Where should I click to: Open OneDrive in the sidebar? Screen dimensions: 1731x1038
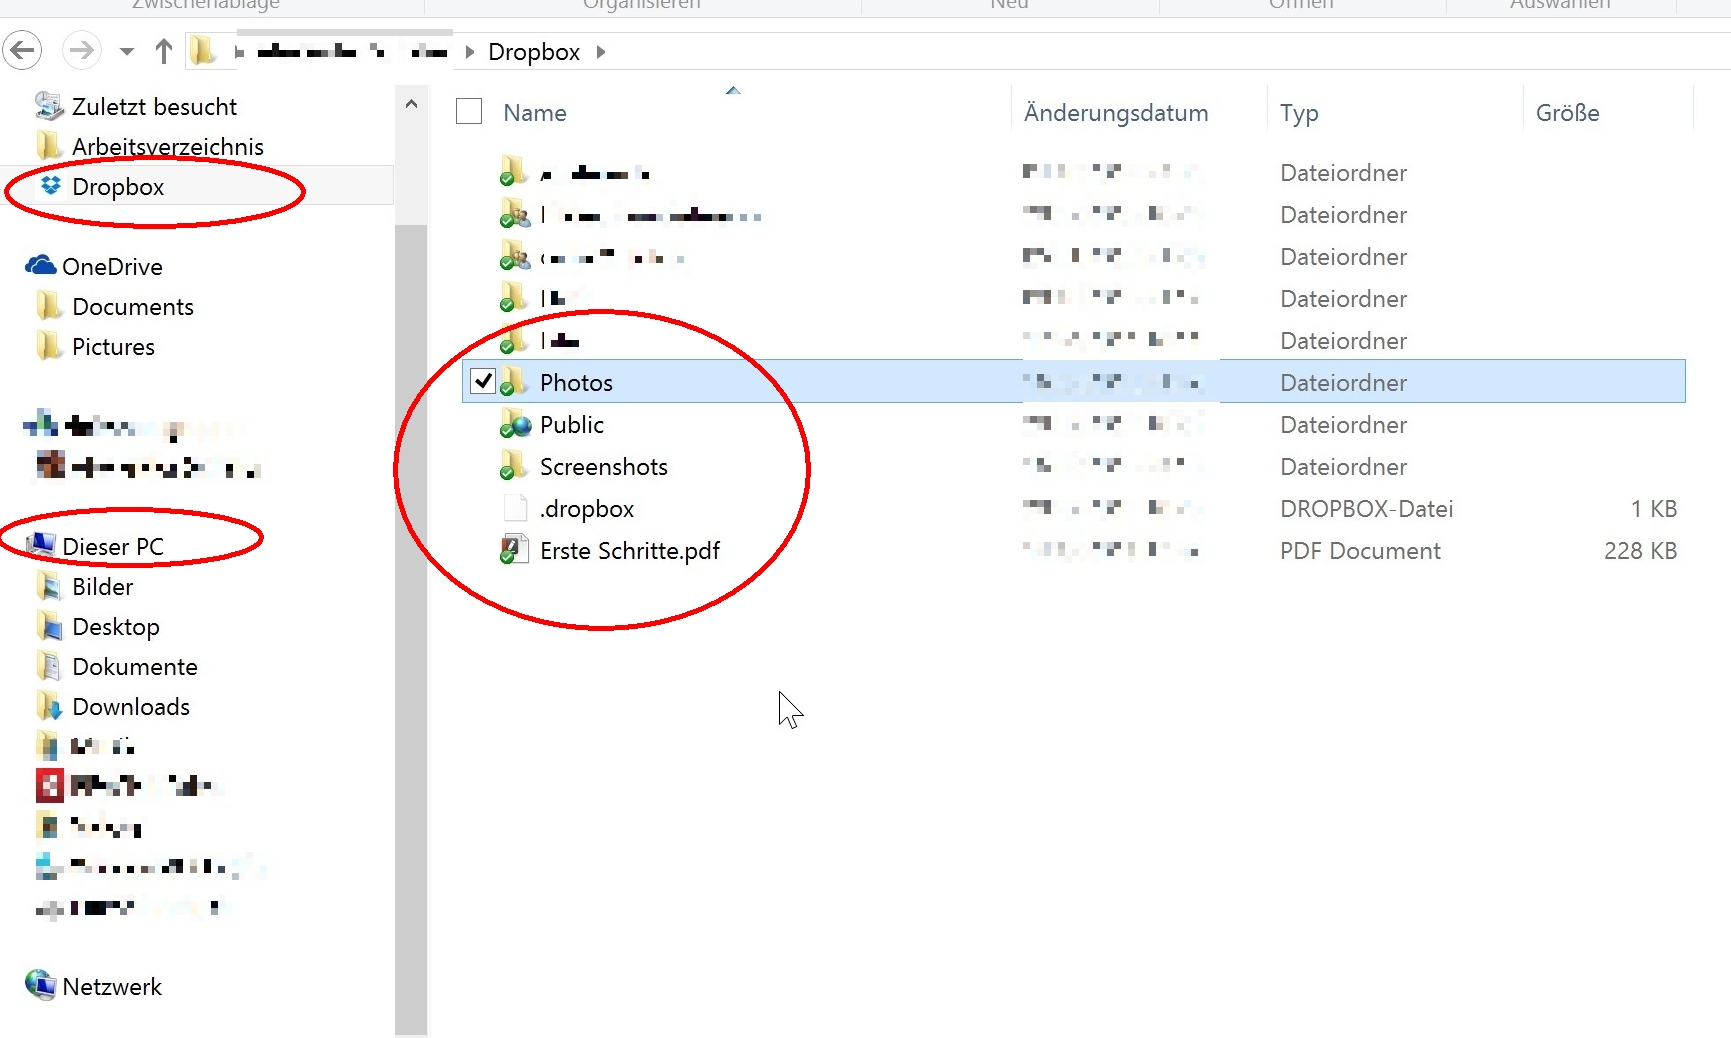tap(111, 267)
